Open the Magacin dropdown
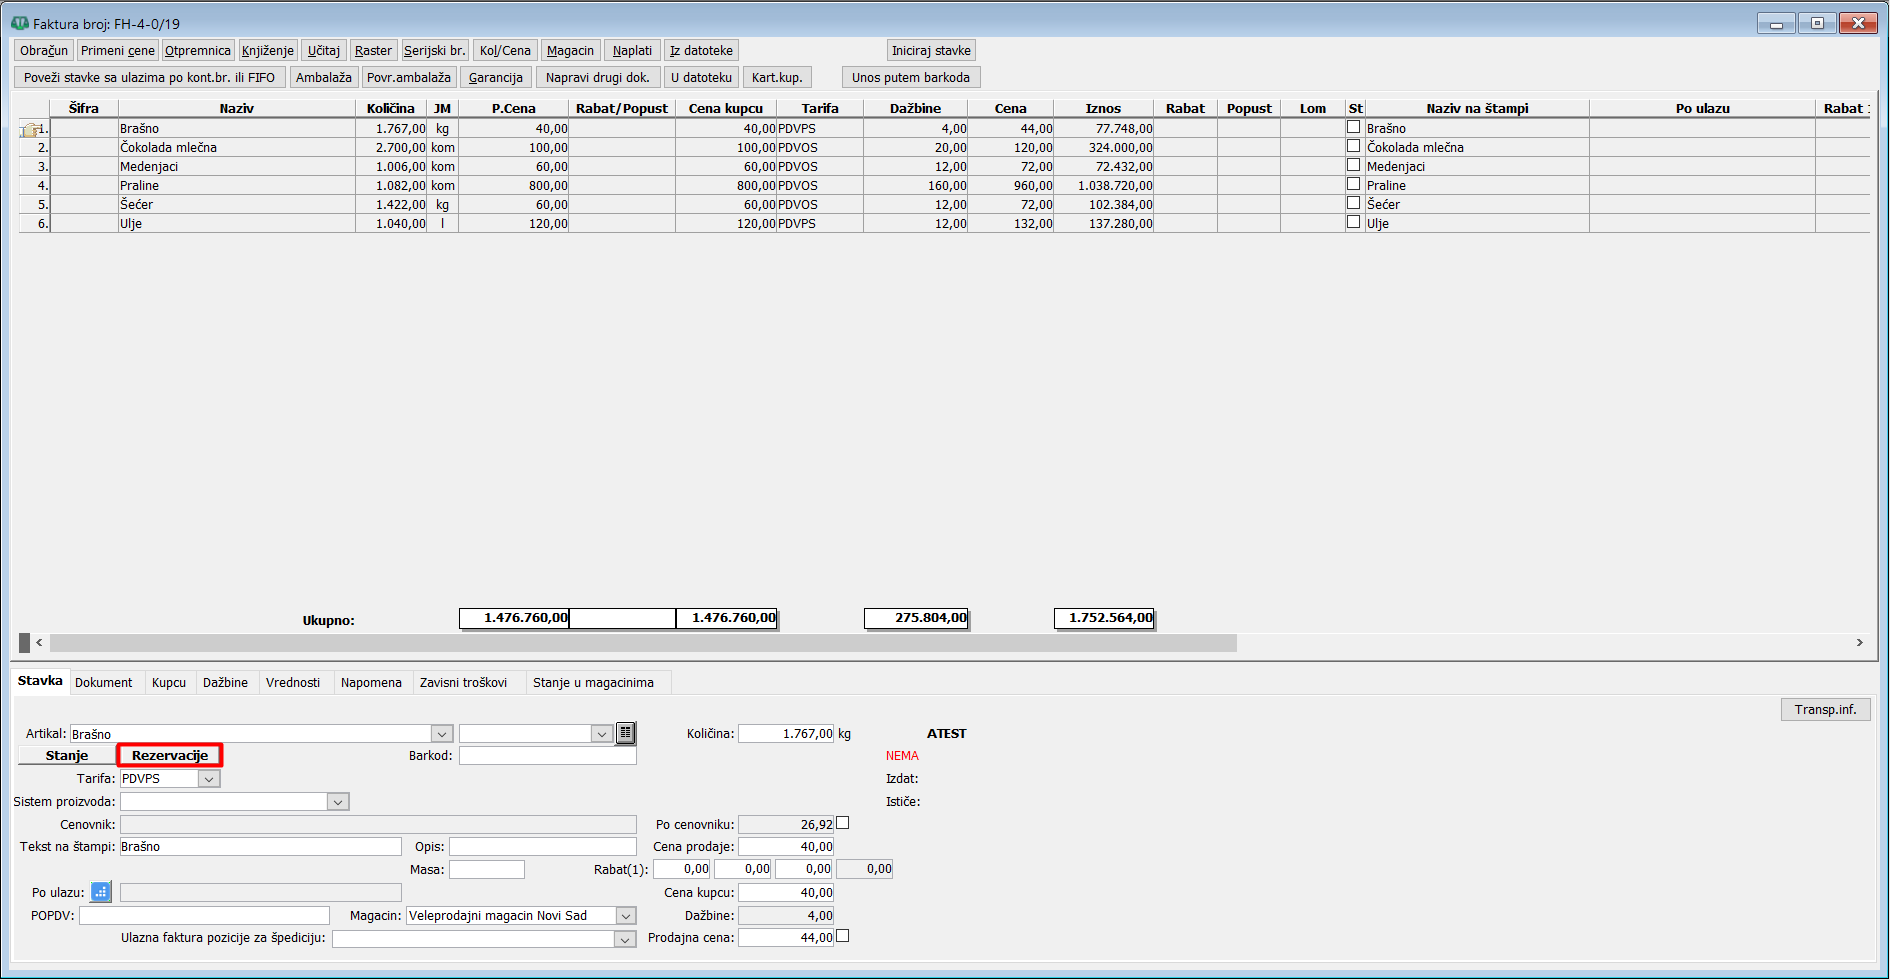Image resolution: width=1890 pixels, height=980 pixels. tap(626, 916)
